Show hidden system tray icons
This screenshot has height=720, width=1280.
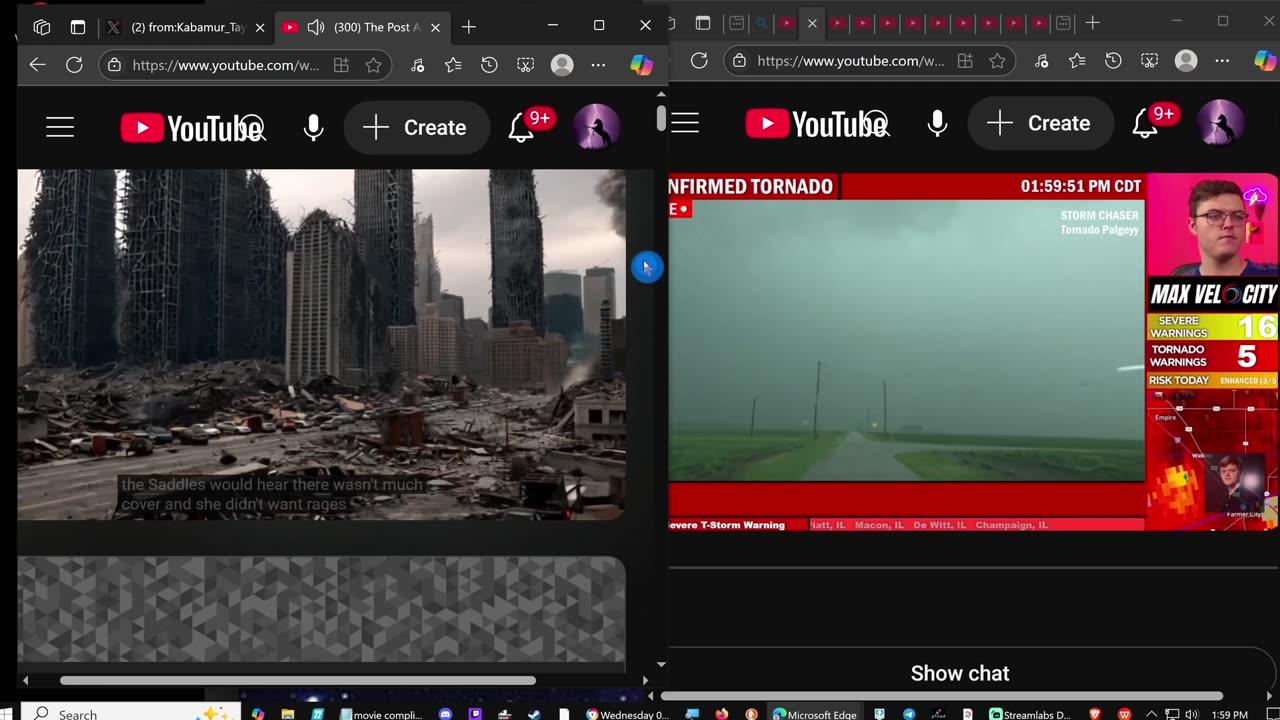1153,714
